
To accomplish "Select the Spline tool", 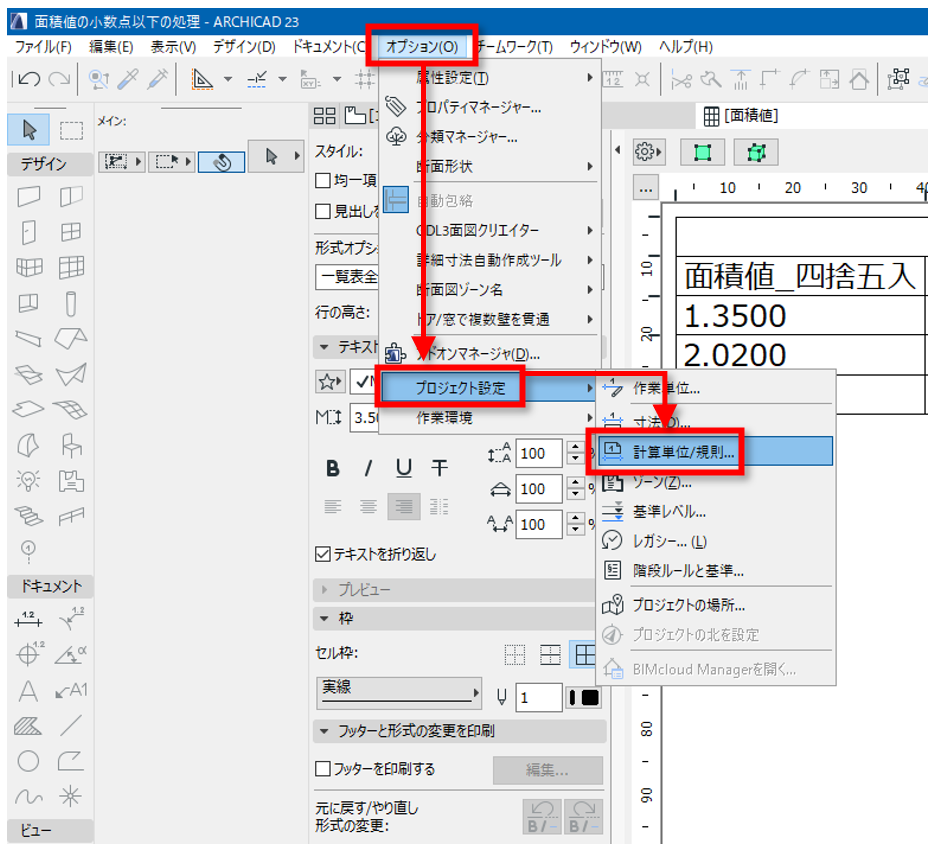I will (x=29, y=796).
